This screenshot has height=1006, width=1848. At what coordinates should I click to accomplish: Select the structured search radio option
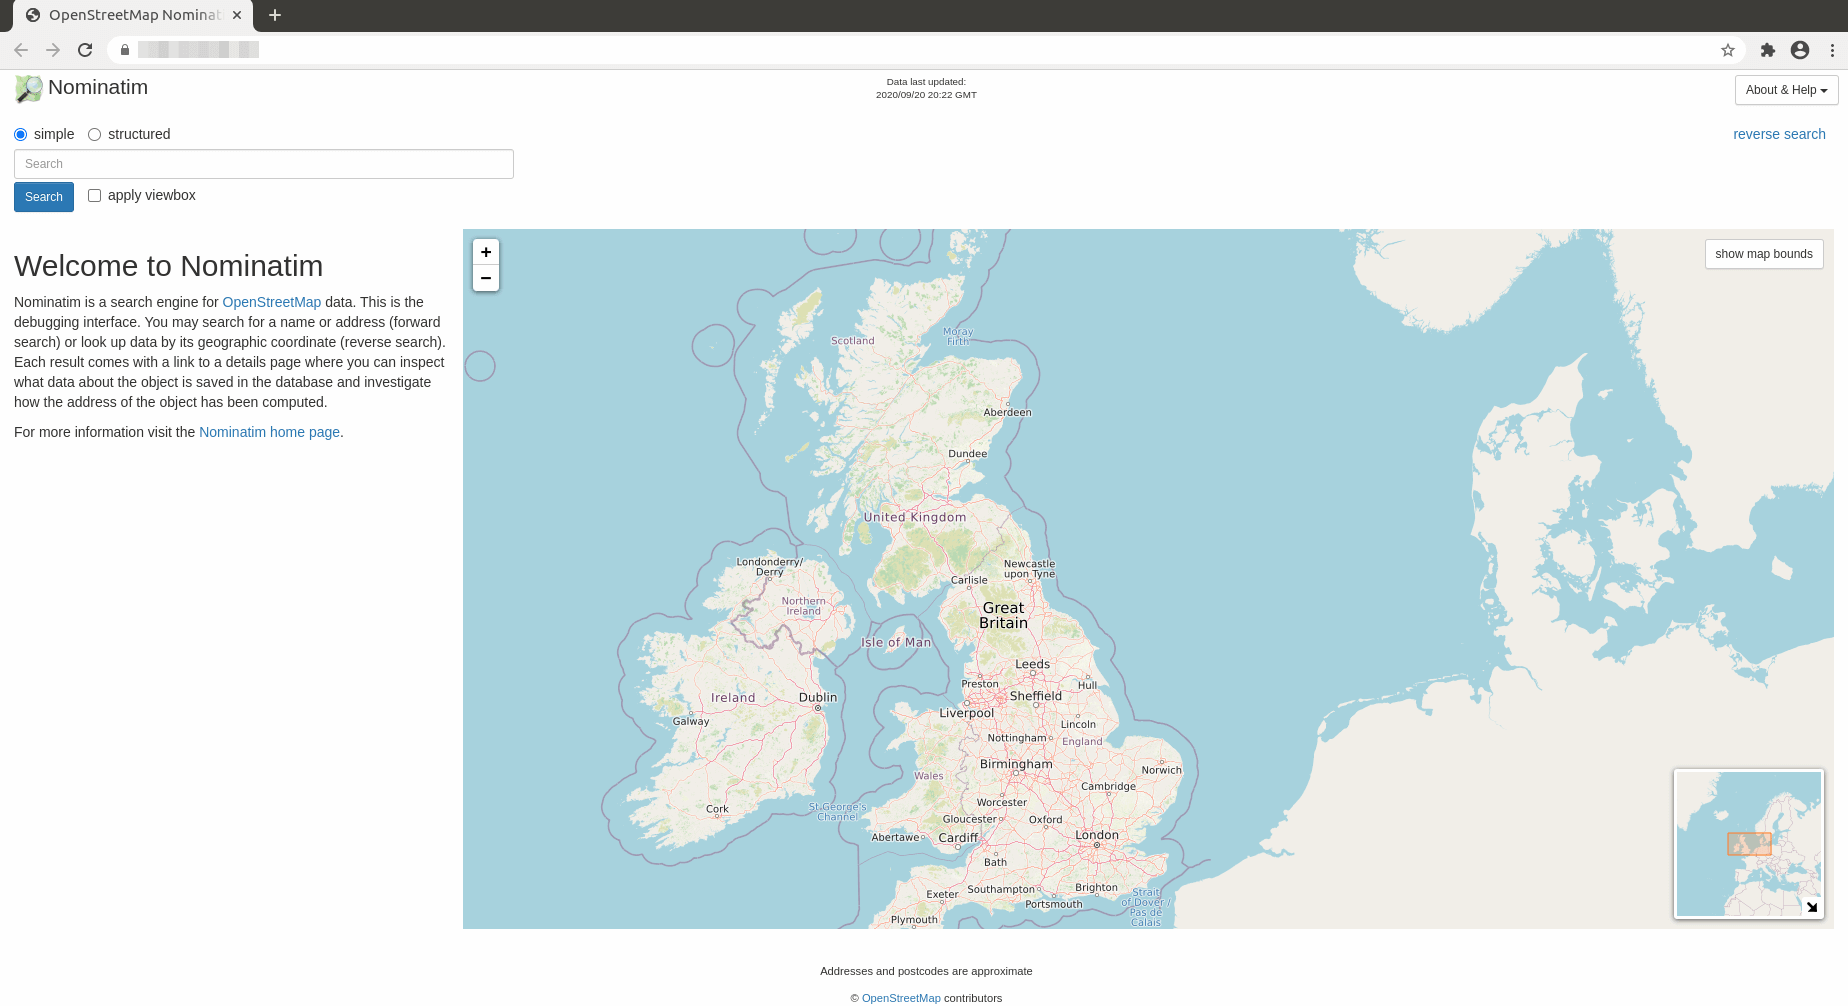(x=95, y=134)
